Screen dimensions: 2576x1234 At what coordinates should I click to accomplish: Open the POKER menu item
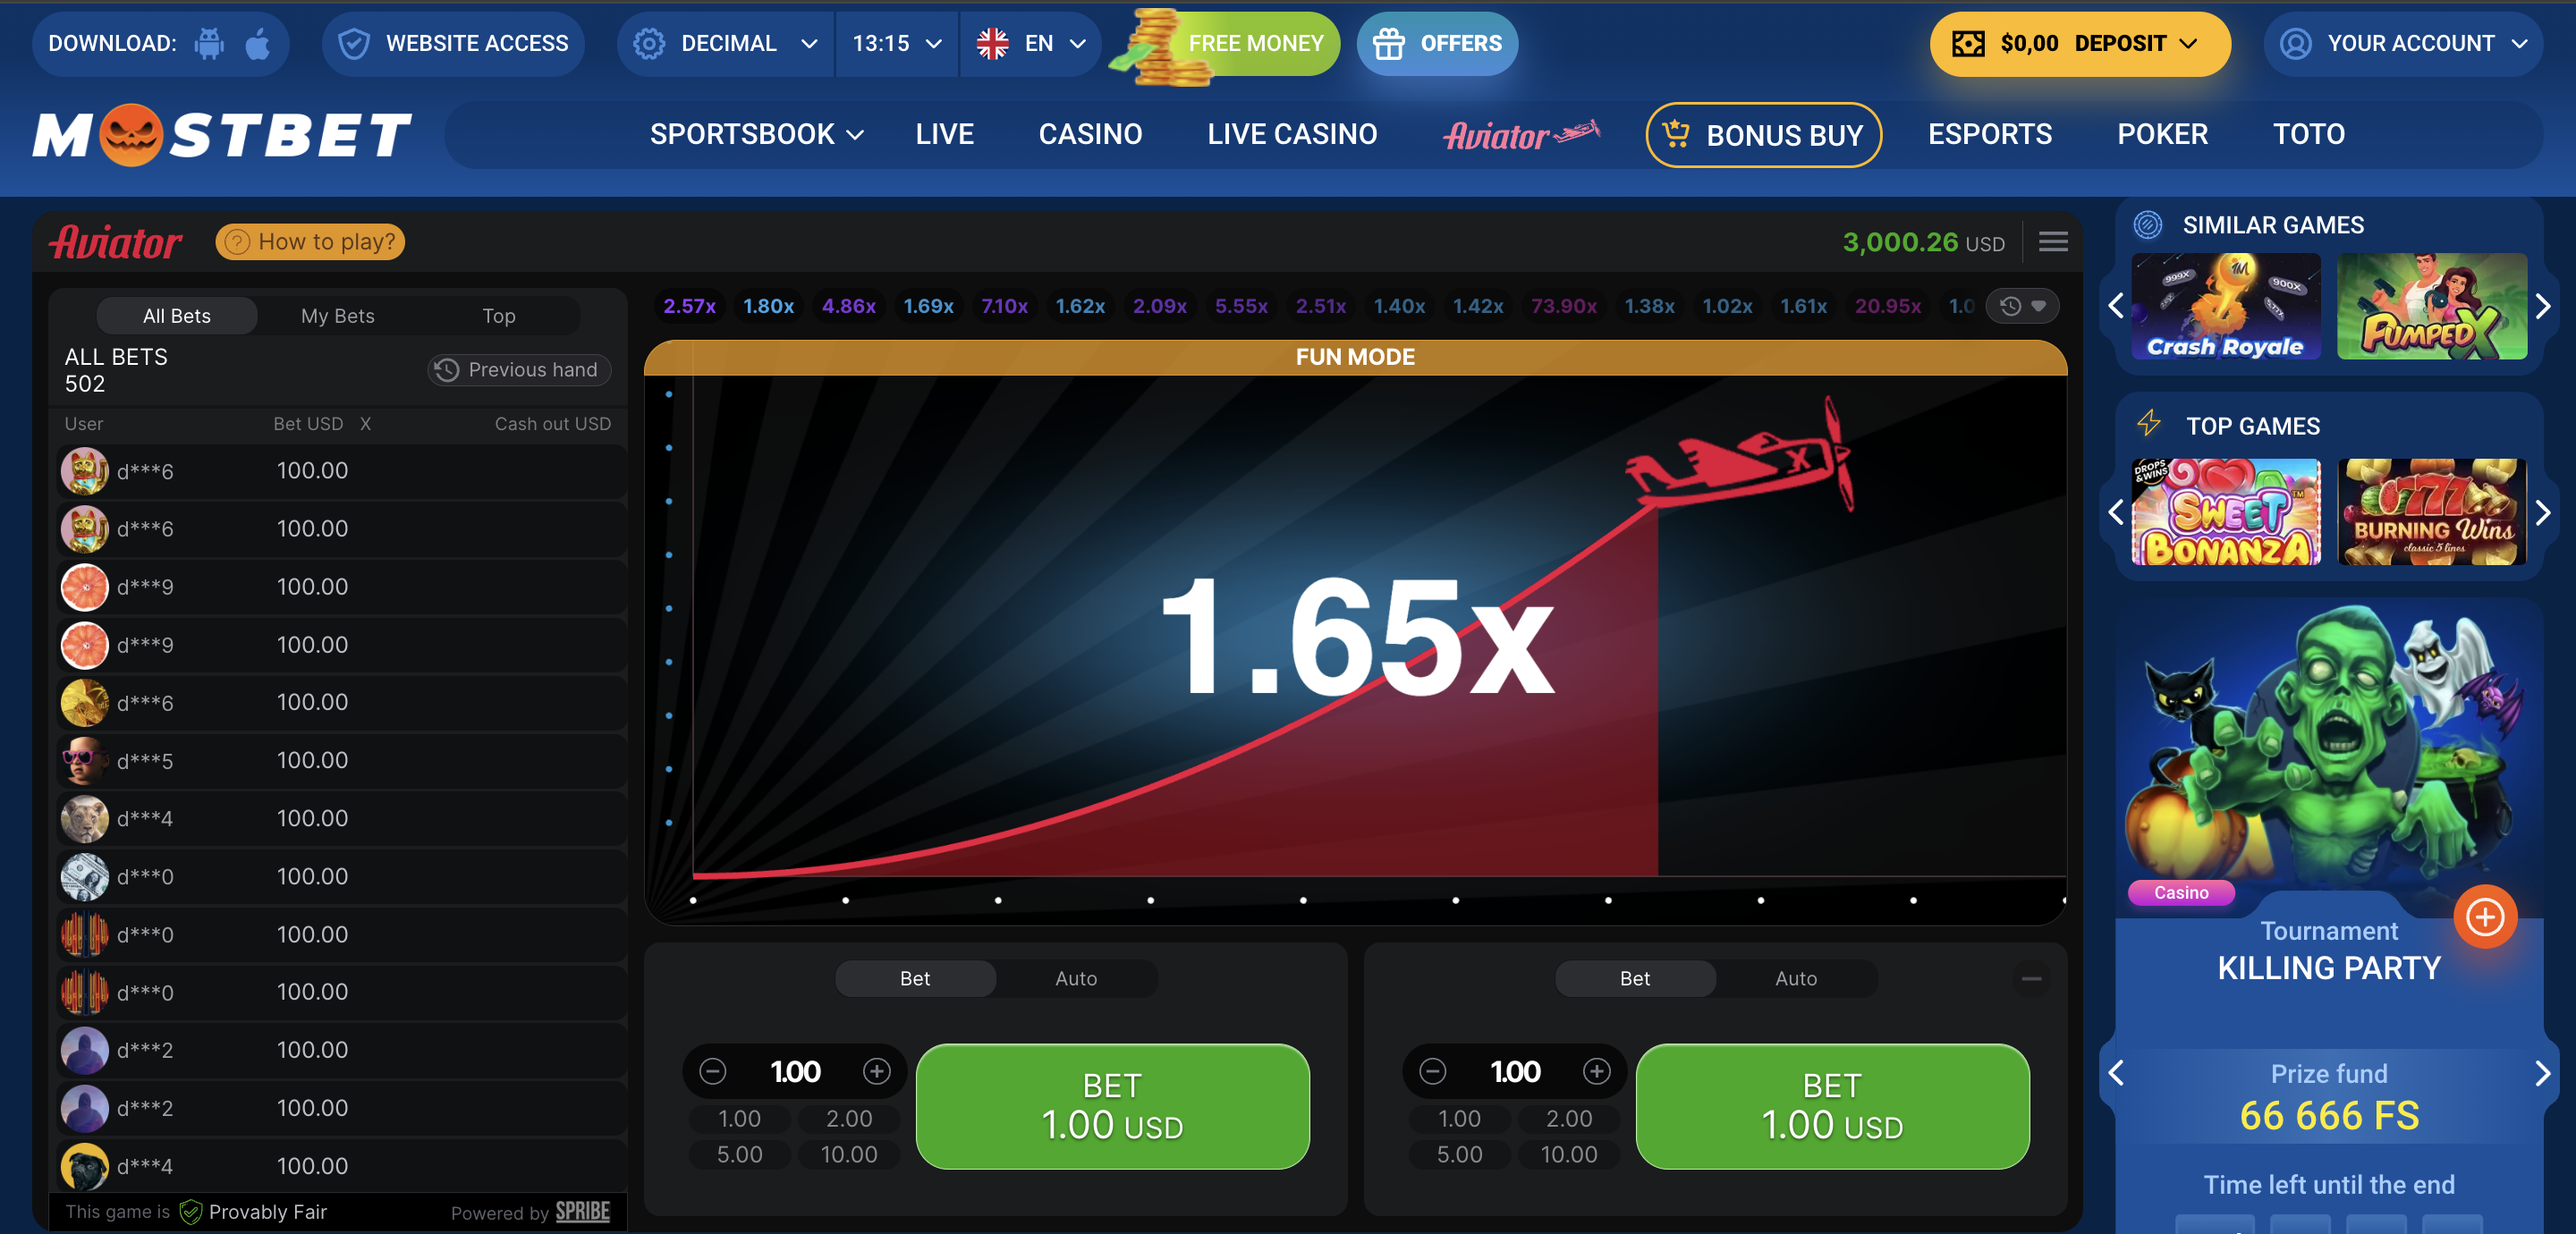point(2162,134)
